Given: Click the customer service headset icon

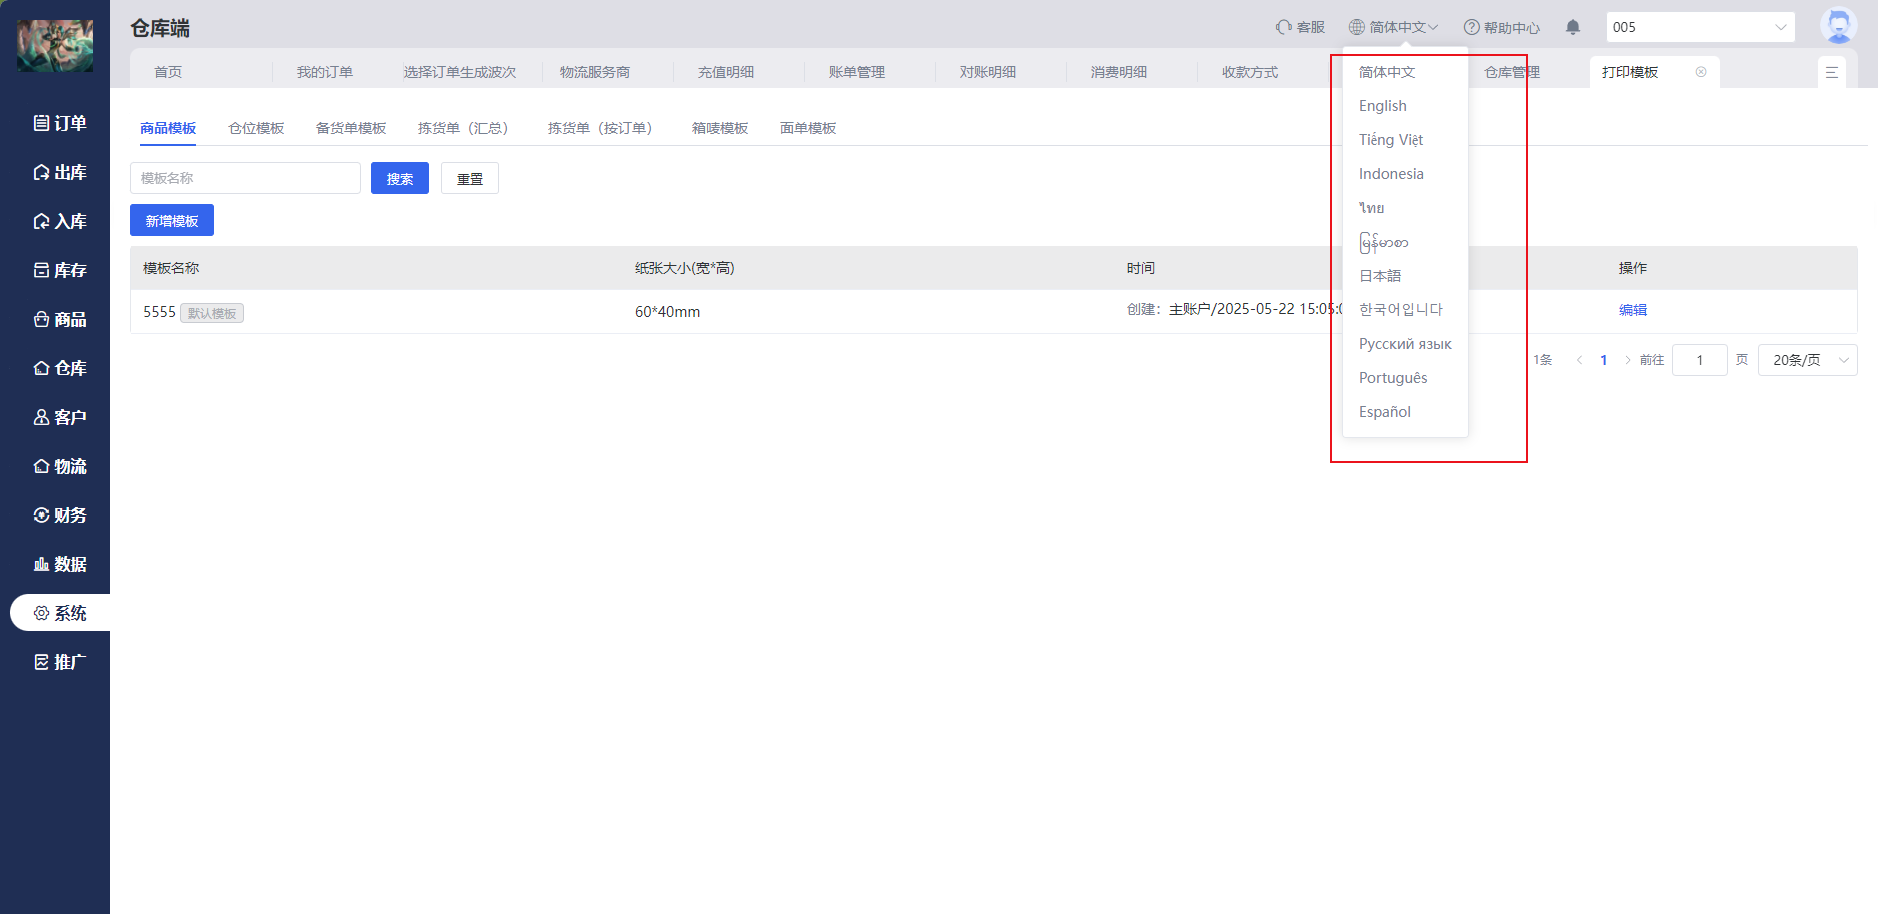Looking at the screenshot, I should 1284,27.
